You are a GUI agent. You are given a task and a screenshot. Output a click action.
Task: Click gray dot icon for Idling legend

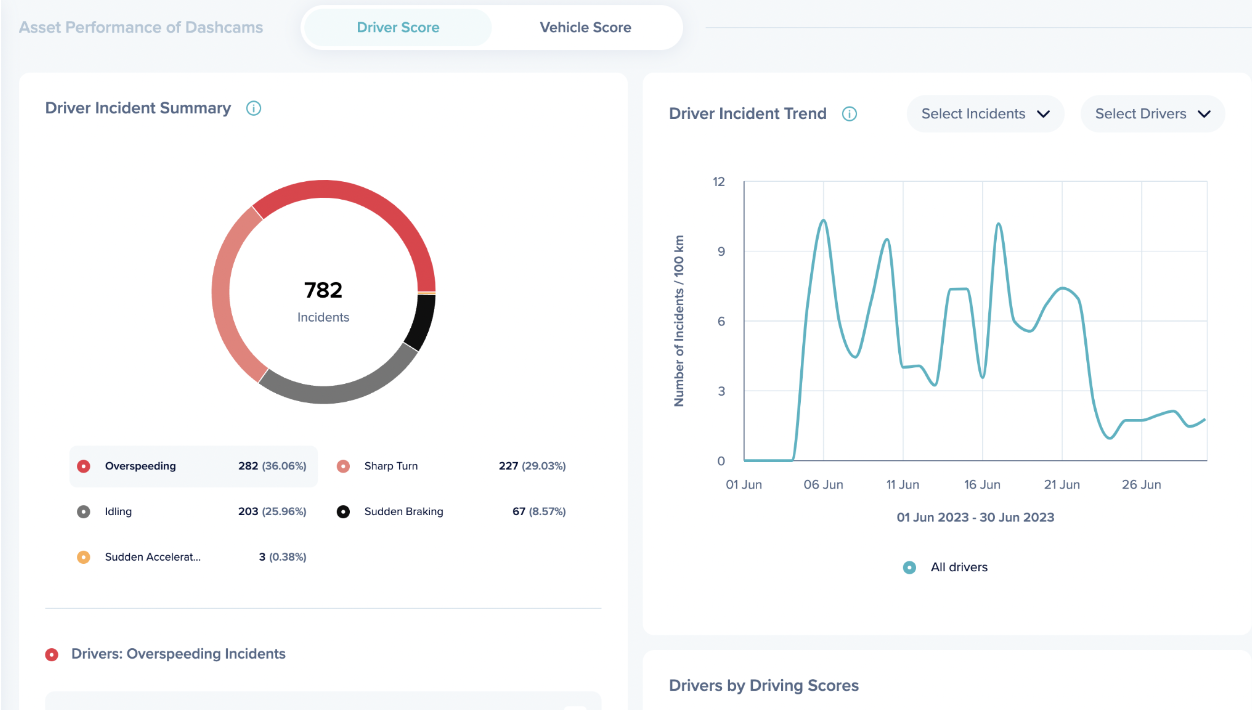[x=84, y=511]
